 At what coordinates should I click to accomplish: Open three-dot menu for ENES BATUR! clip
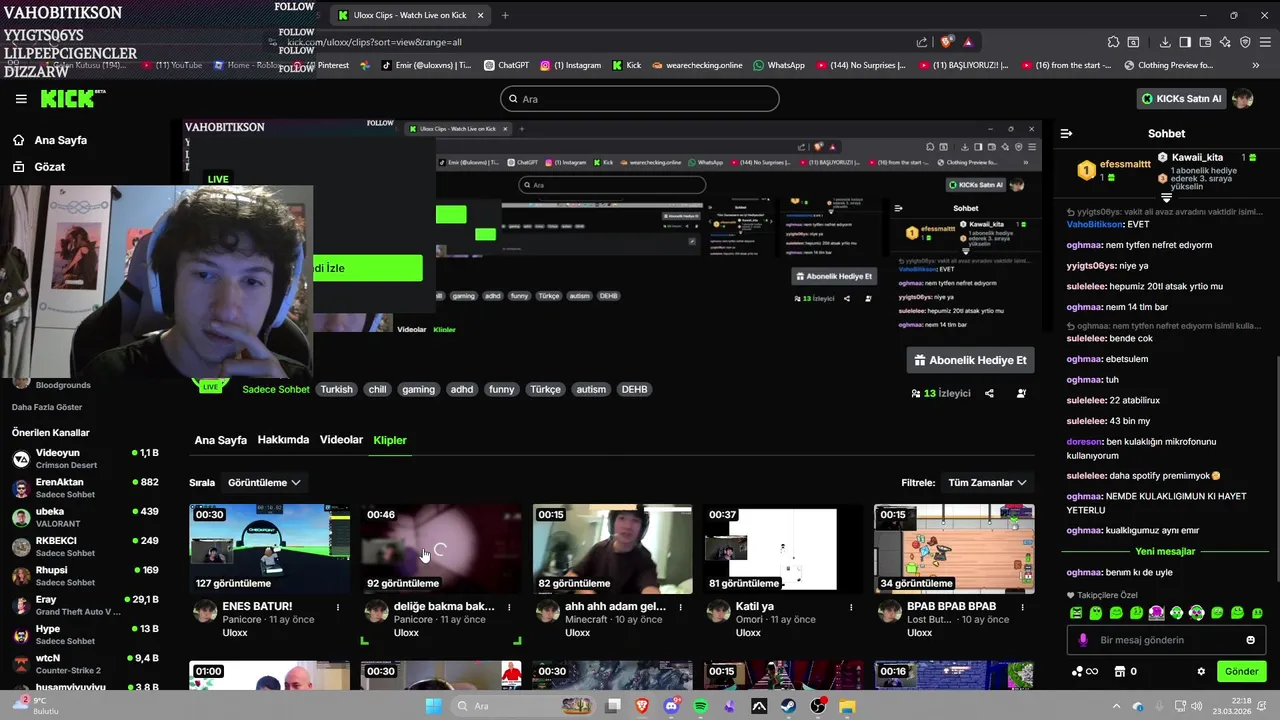[x=338, y=607]
